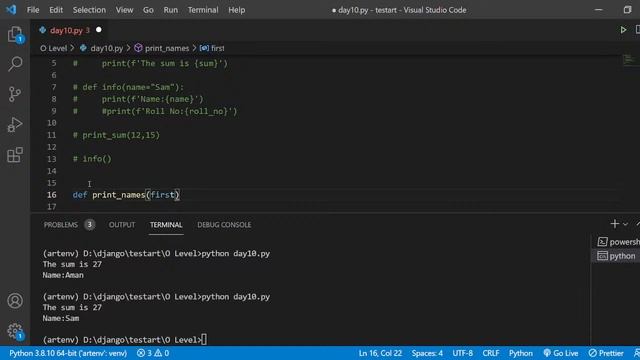Screen dimensions: 640x360
Task: Open the Accounts menu icon
Action: (x=15, y=301)
